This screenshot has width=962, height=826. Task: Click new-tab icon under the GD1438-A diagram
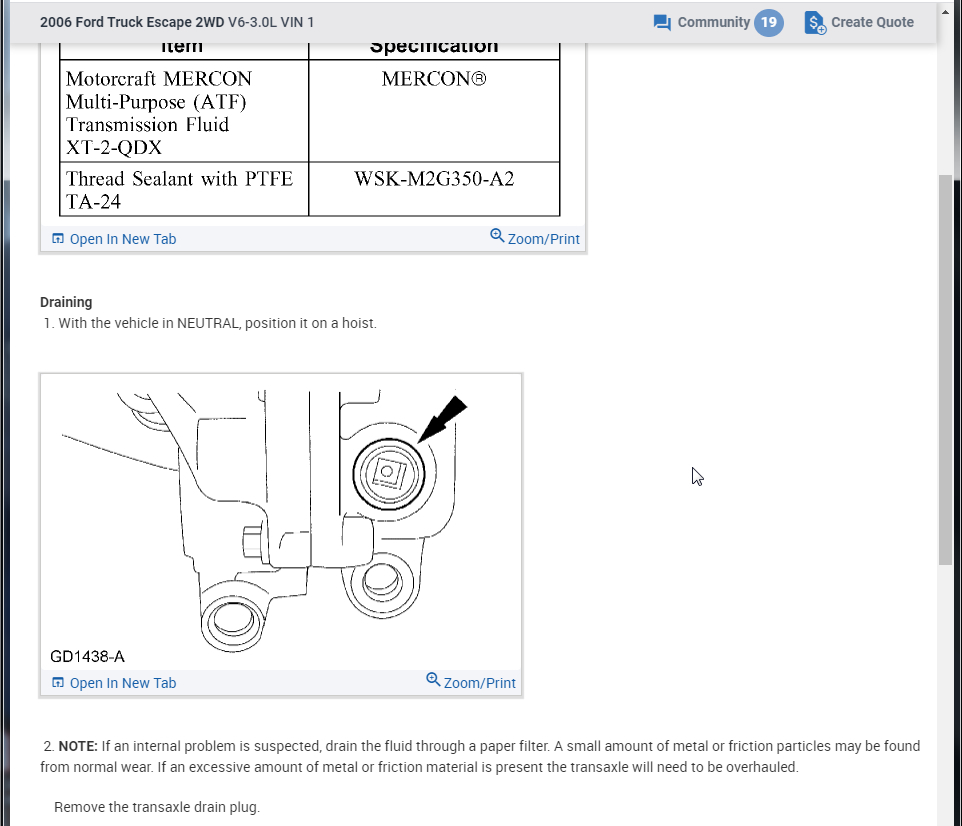click(58, 682)
